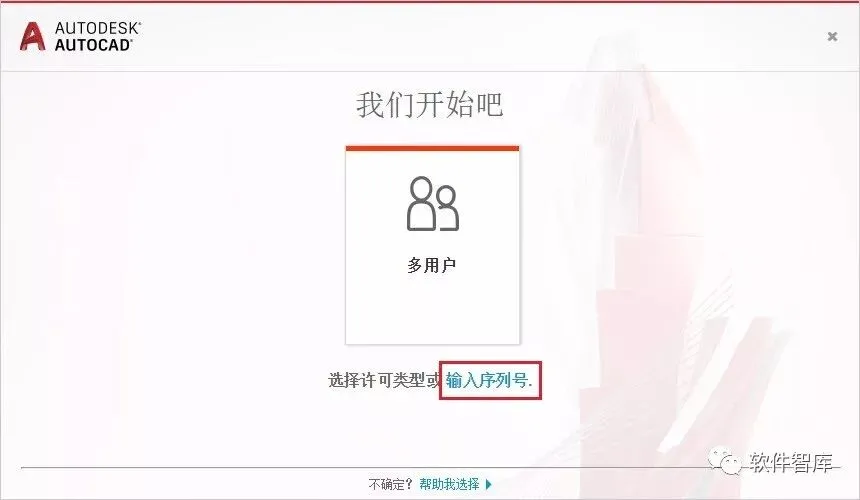Click the two-person multi-user icon
Screen dimensions: 860x500
click(433, 203)
